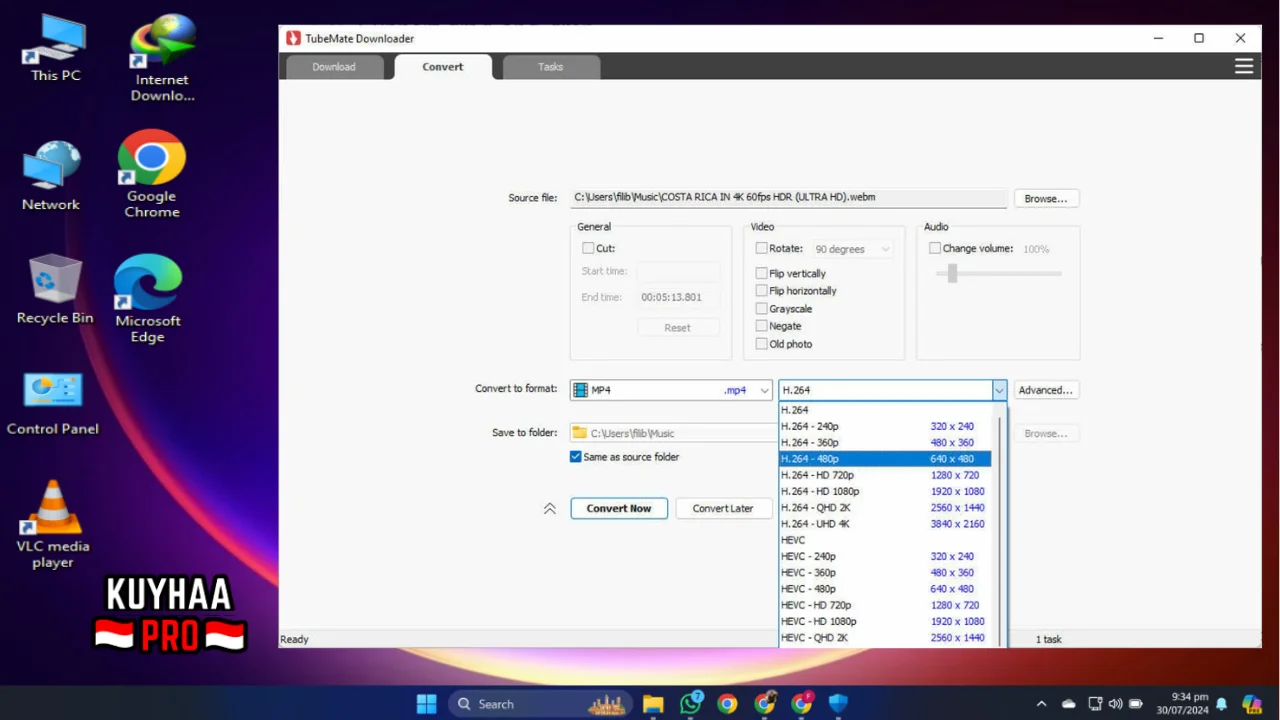The height and width of the screenshot is (720, 1280).
Task: Click the yellow folder icon beside save path
Action: click(x=579, y=433)
